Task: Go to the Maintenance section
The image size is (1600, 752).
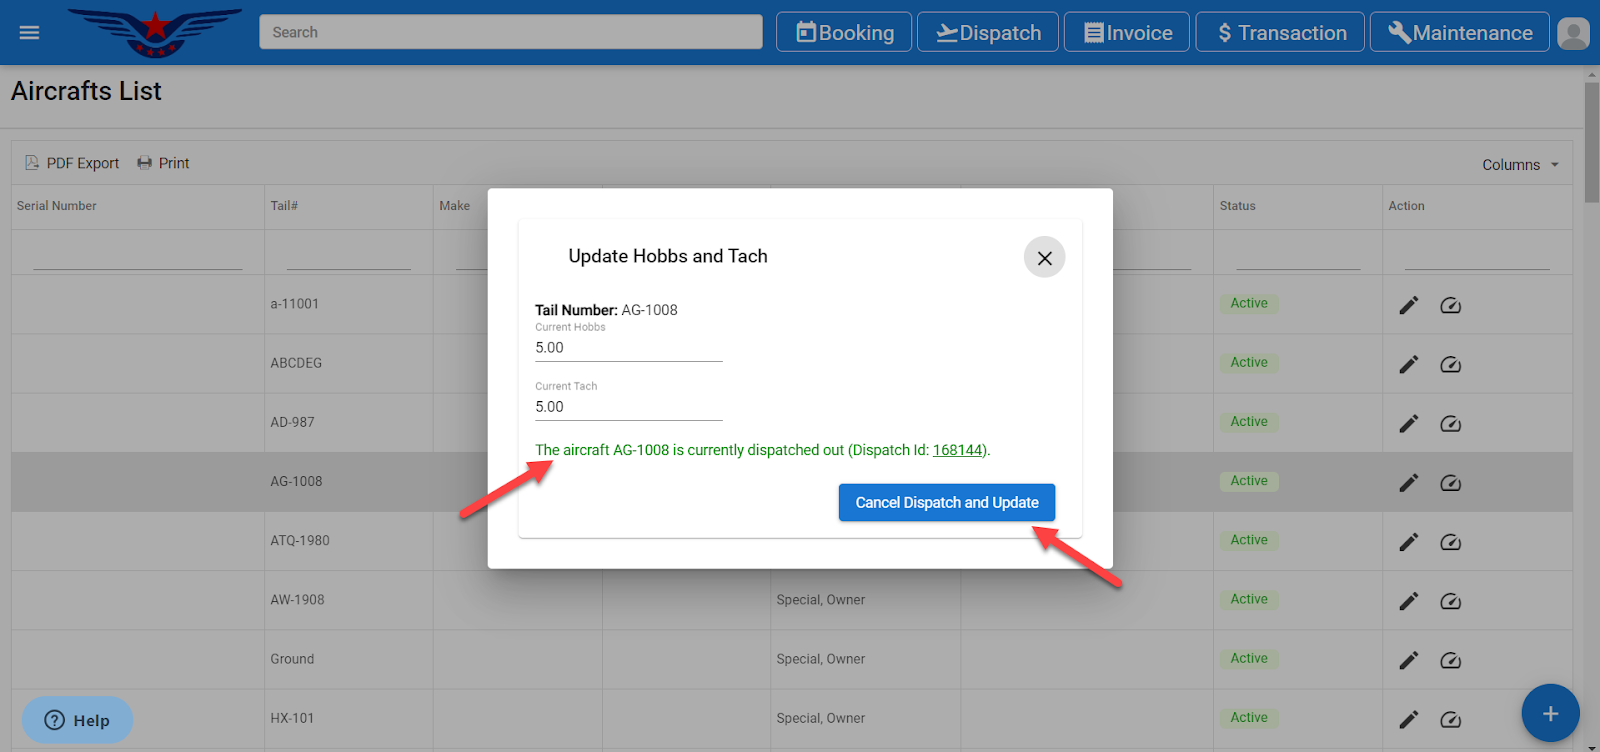Action: click(1459, 33)
